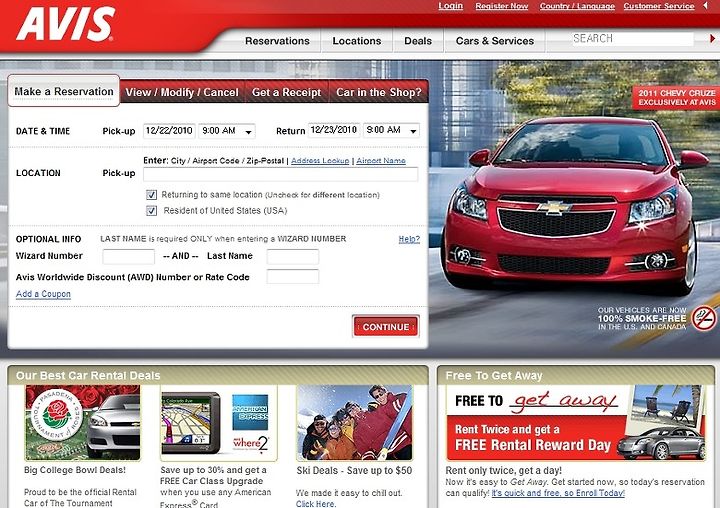The width and height of the screenshot is (720, 508).
Task: Click the Address Lookup link
Action: tap(320, 161)
